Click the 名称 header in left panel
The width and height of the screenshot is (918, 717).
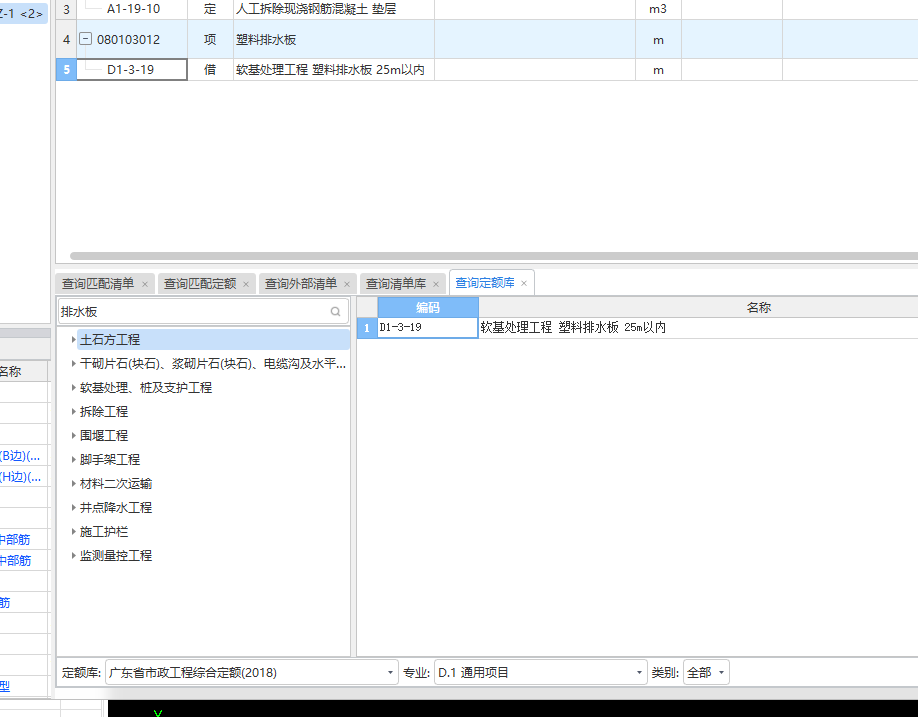(11, 372)
